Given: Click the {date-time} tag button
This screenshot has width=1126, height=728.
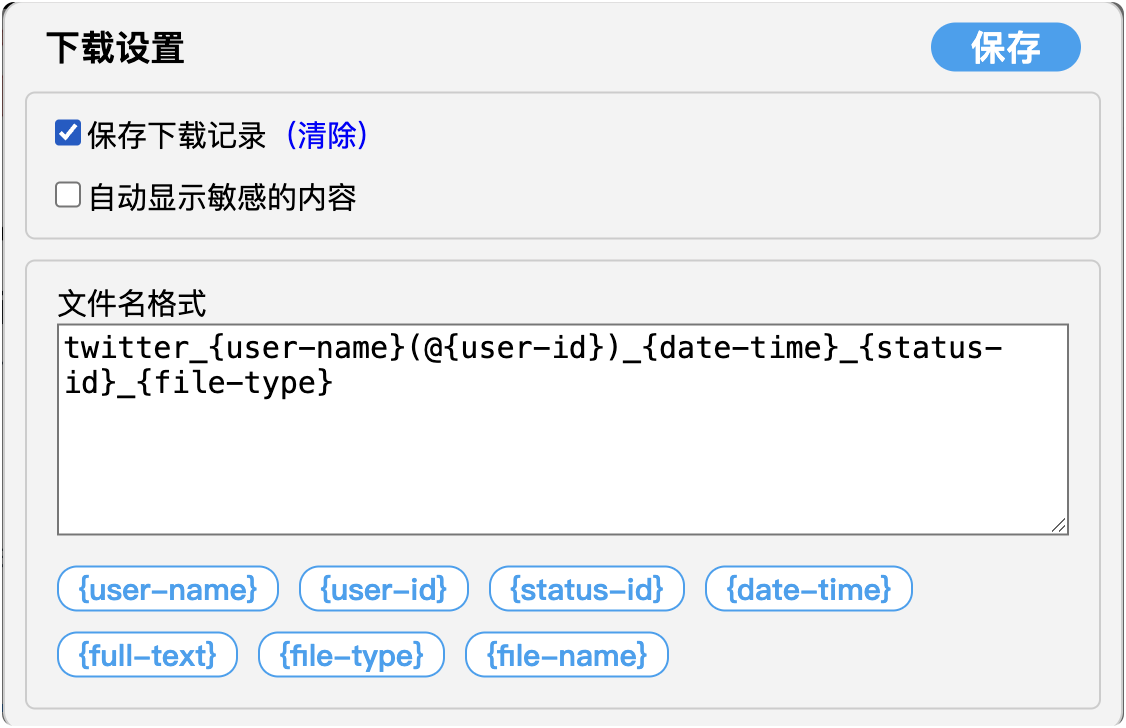Looking at the screenshot, I should [x=808, y=590].
